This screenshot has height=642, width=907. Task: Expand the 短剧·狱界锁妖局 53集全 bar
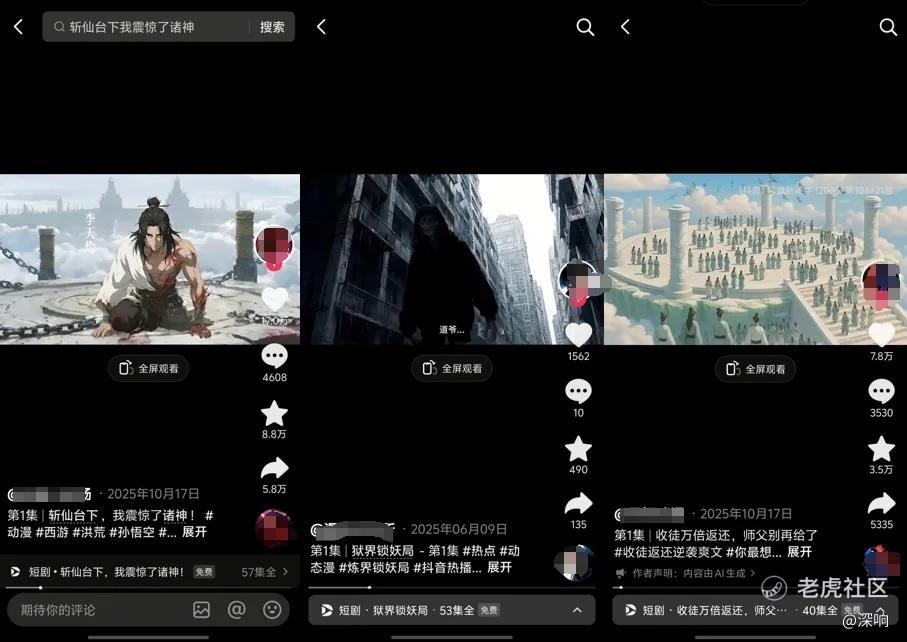click(x=452, y=610)
